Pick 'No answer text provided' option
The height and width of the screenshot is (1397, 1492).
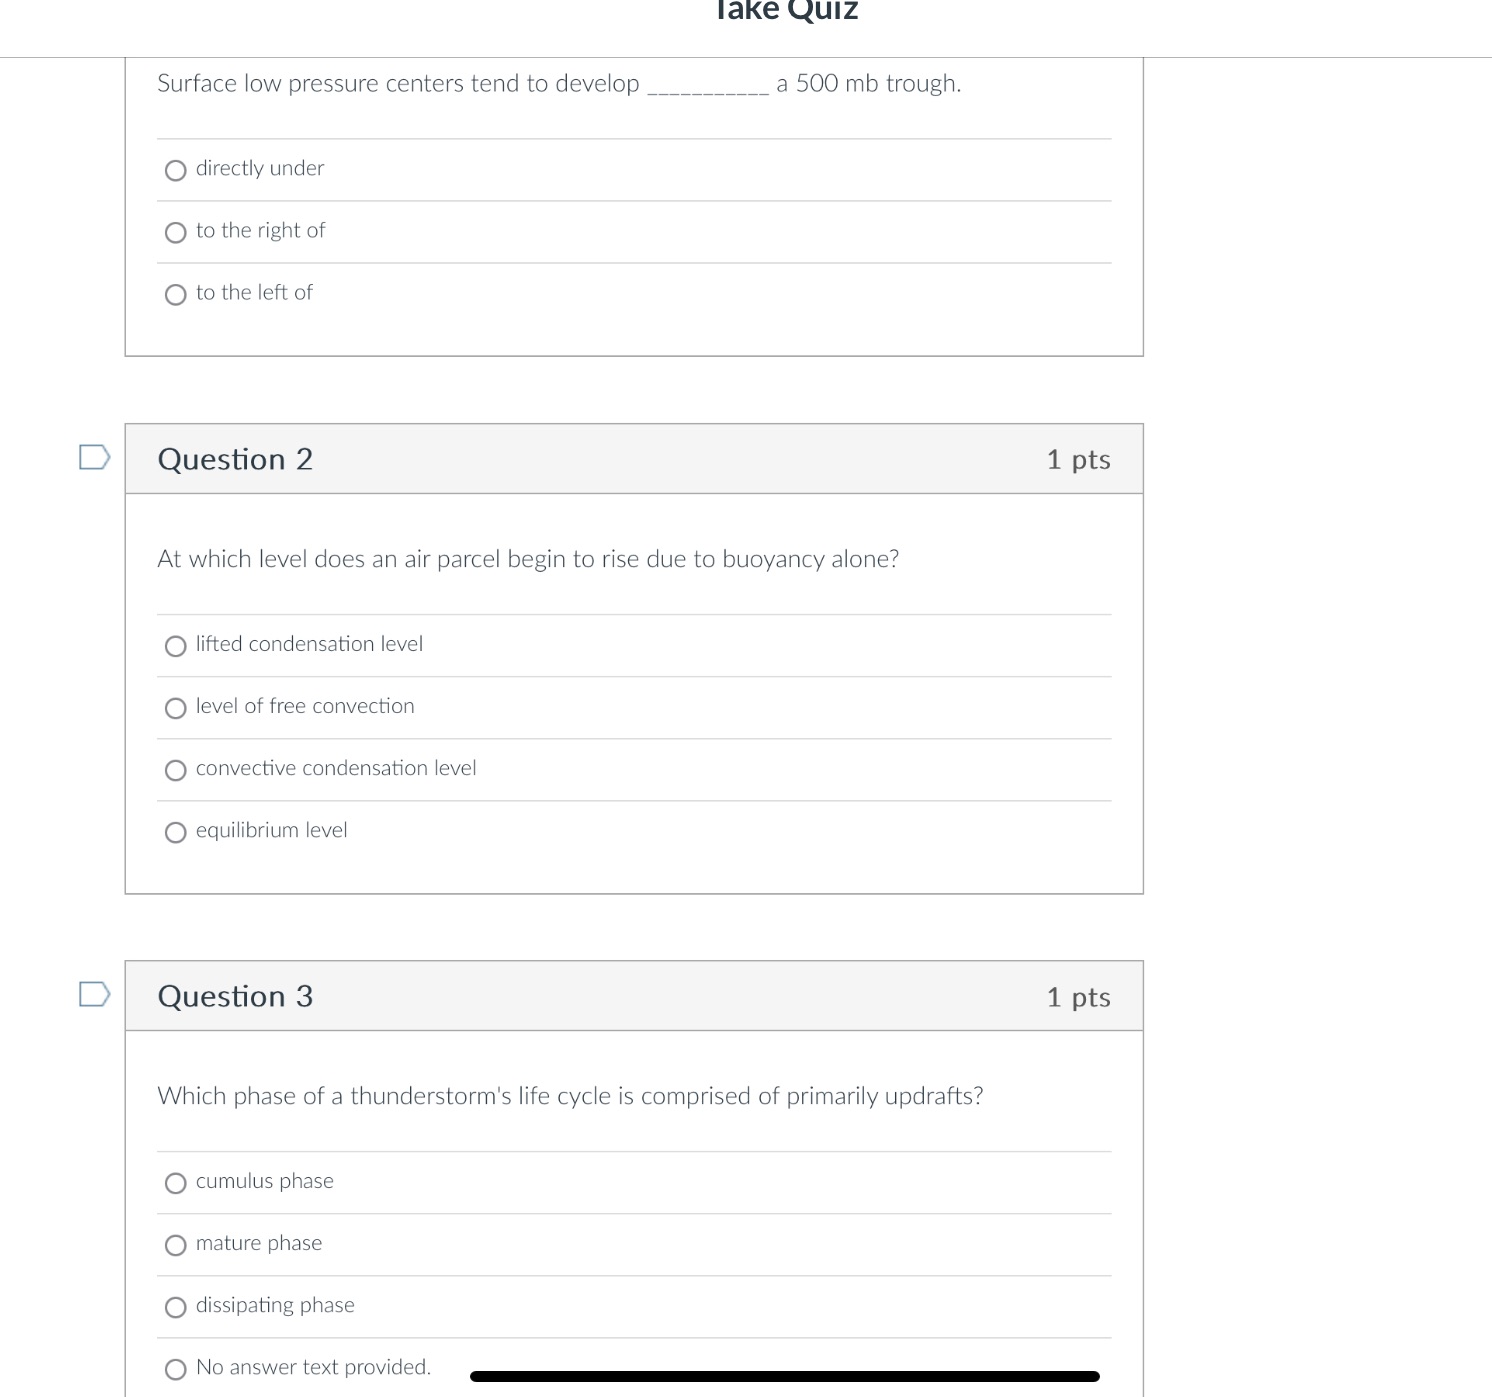point(175,1368)
